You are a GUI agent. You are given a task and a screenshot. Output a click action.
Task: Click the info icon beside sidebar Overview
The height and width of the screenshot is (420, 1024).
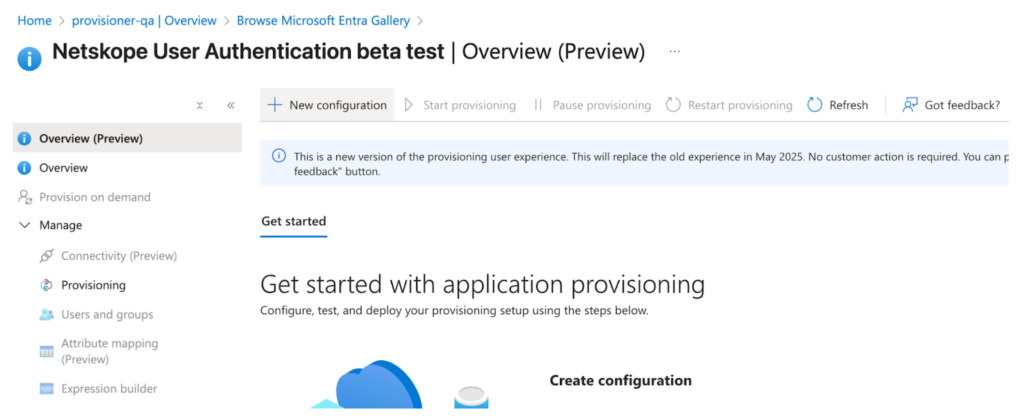[25, 168]
